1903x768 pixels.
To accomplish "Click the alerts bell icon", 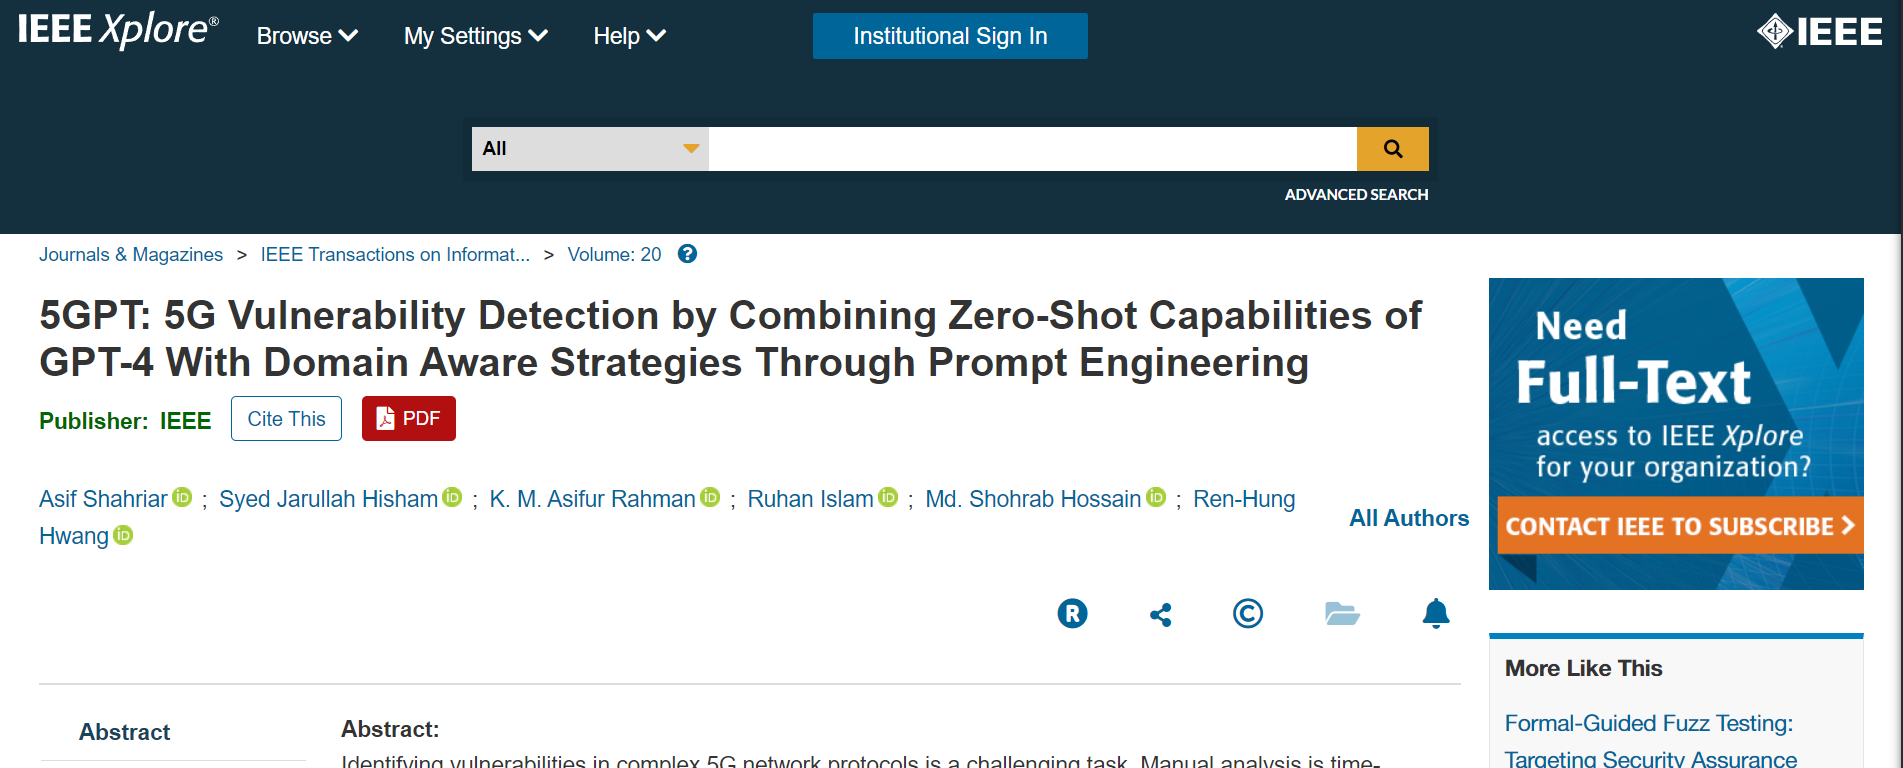I will (x=1435, y=613).
